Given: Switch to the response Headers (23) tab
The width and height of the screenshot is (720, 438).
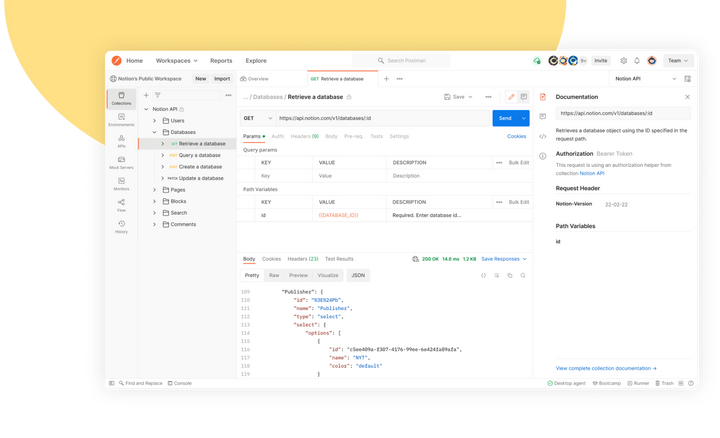Looking at the screenshot, I should pyautogui.click(x=303, y=259).
